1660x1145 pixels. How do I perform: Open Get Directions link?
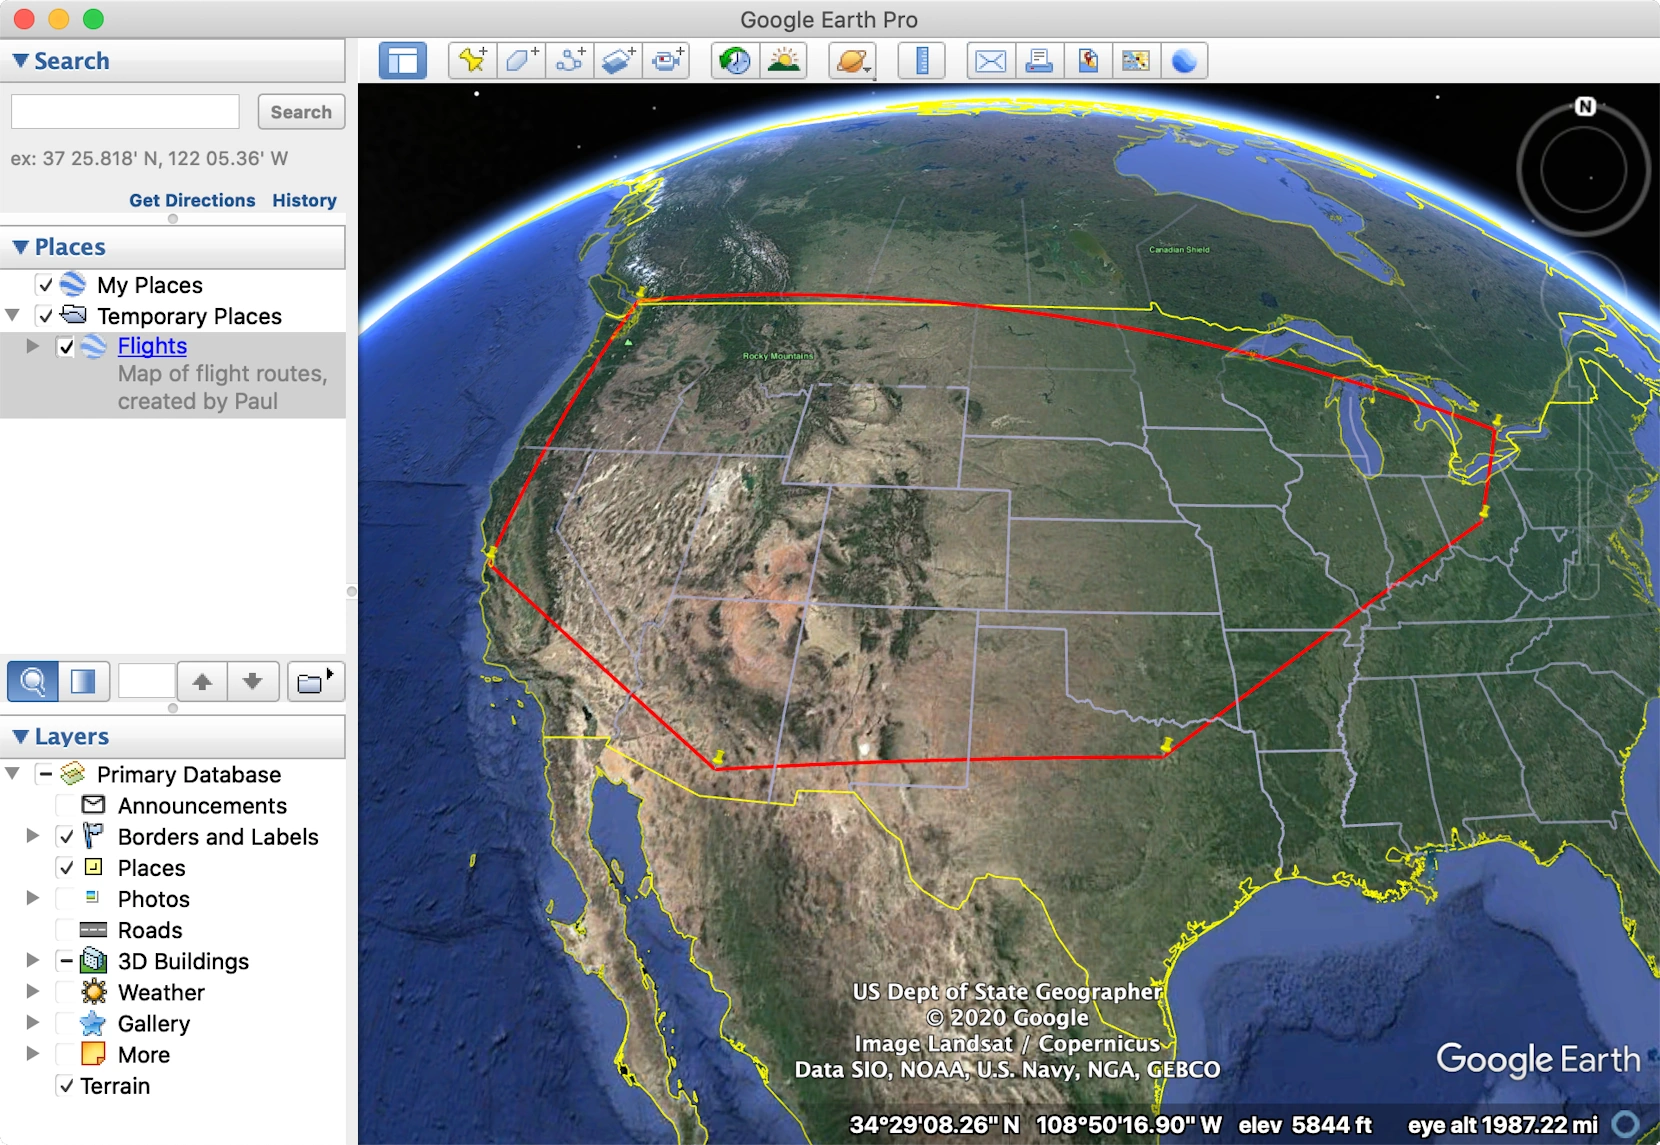pos(192,200)
